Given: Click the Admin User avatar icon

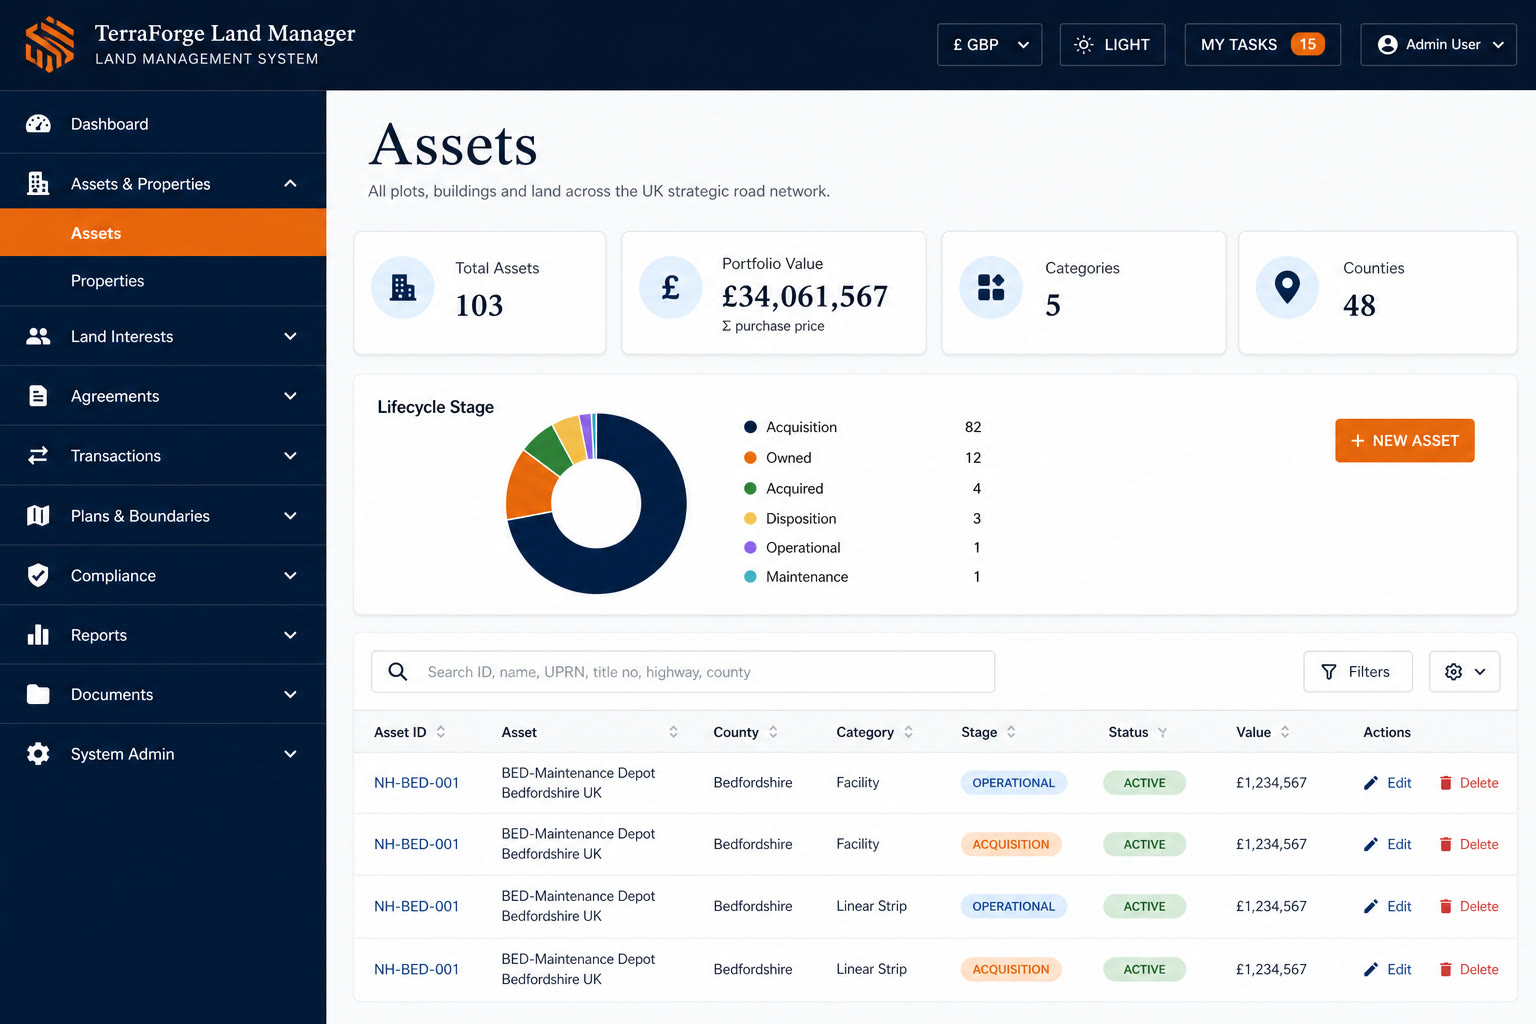Looking at the screenshot, I should (x=1387, y=44).
